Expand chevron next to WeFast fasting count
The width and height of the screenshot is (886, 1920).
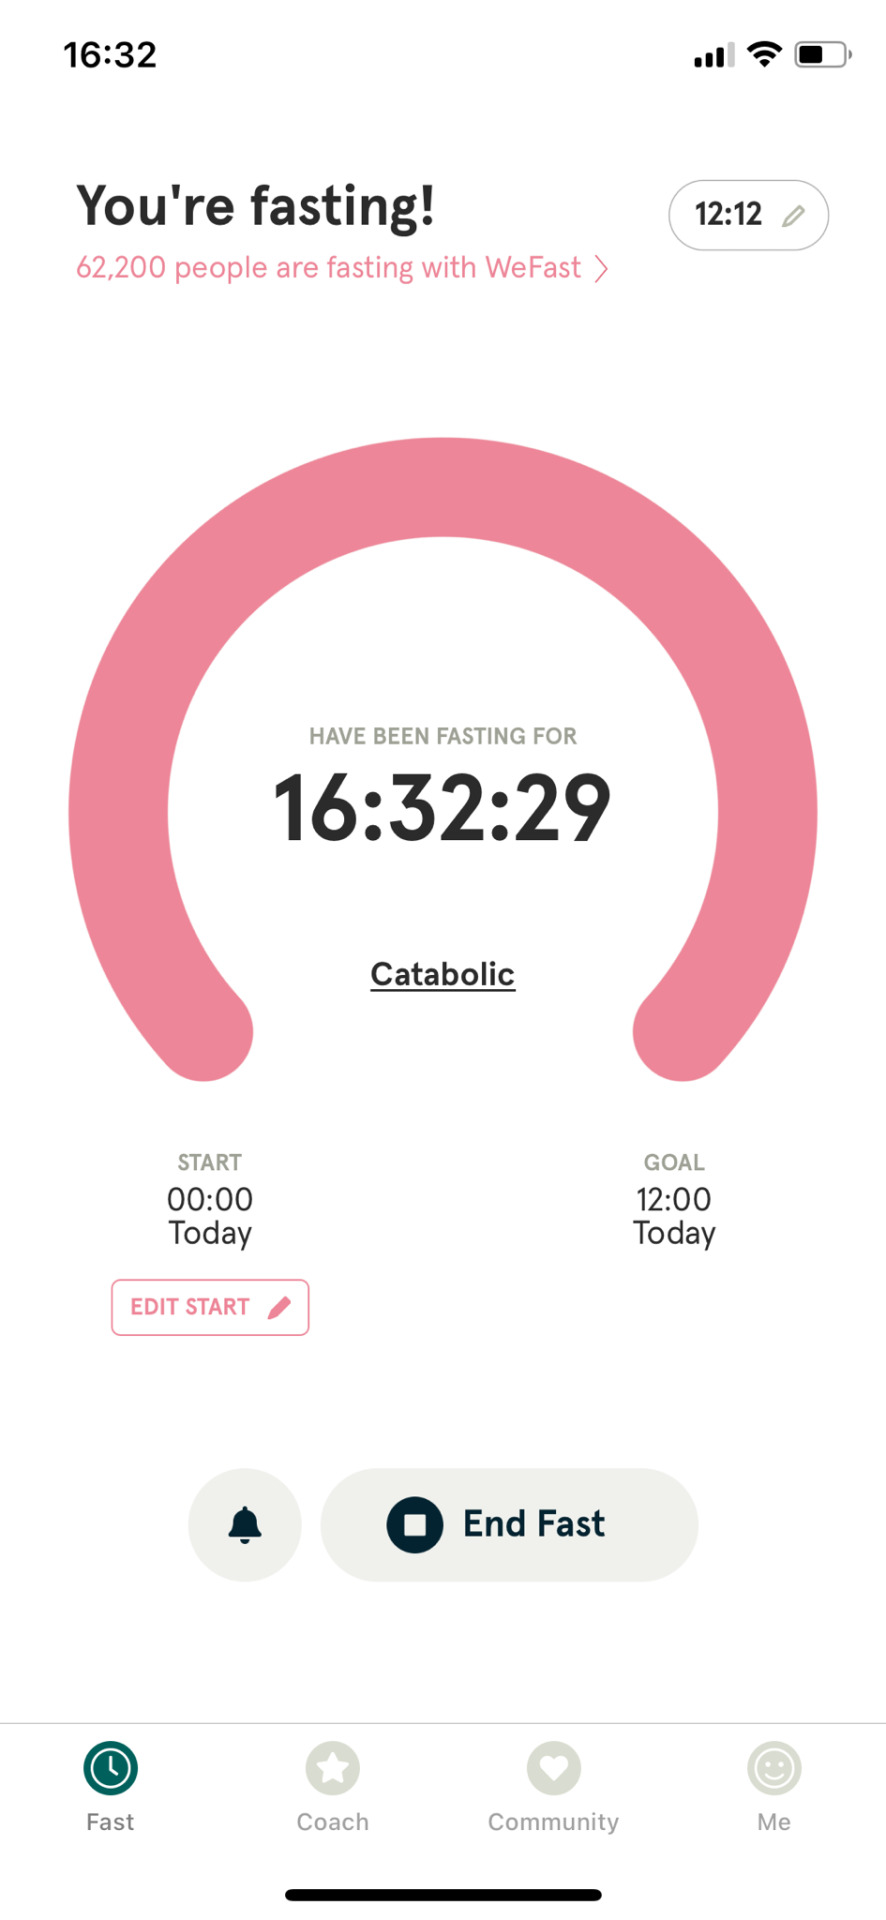point(601,269)
